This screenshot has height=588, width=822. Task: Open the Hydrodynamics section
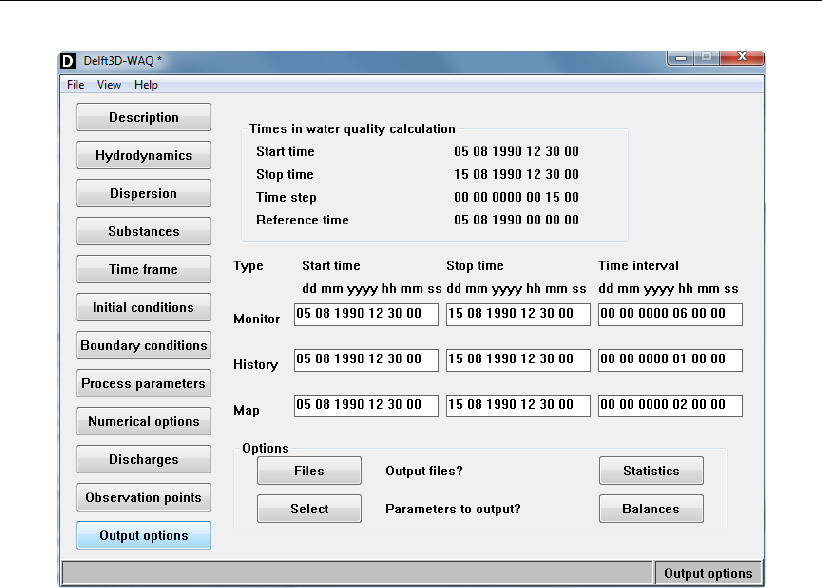pos(144,155)
